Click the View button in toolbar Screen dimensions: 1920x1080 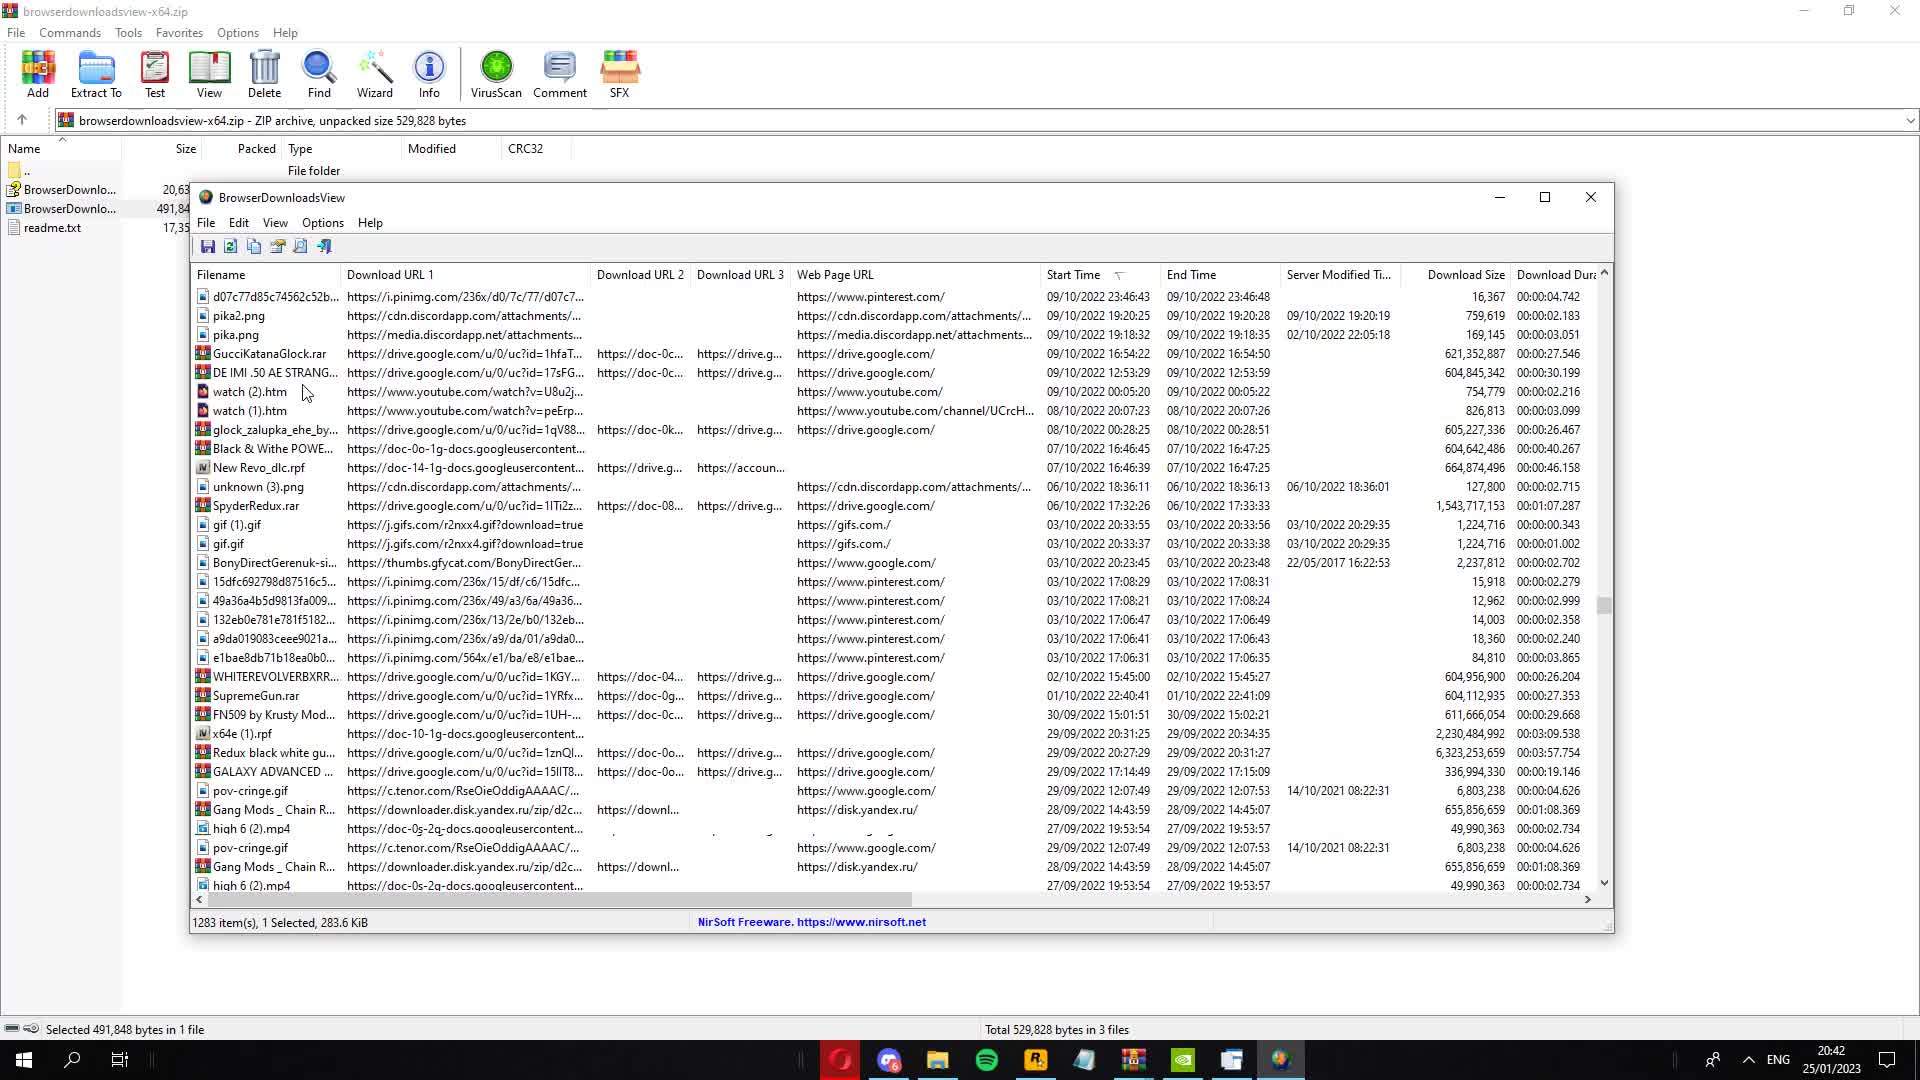click(208, 74)
